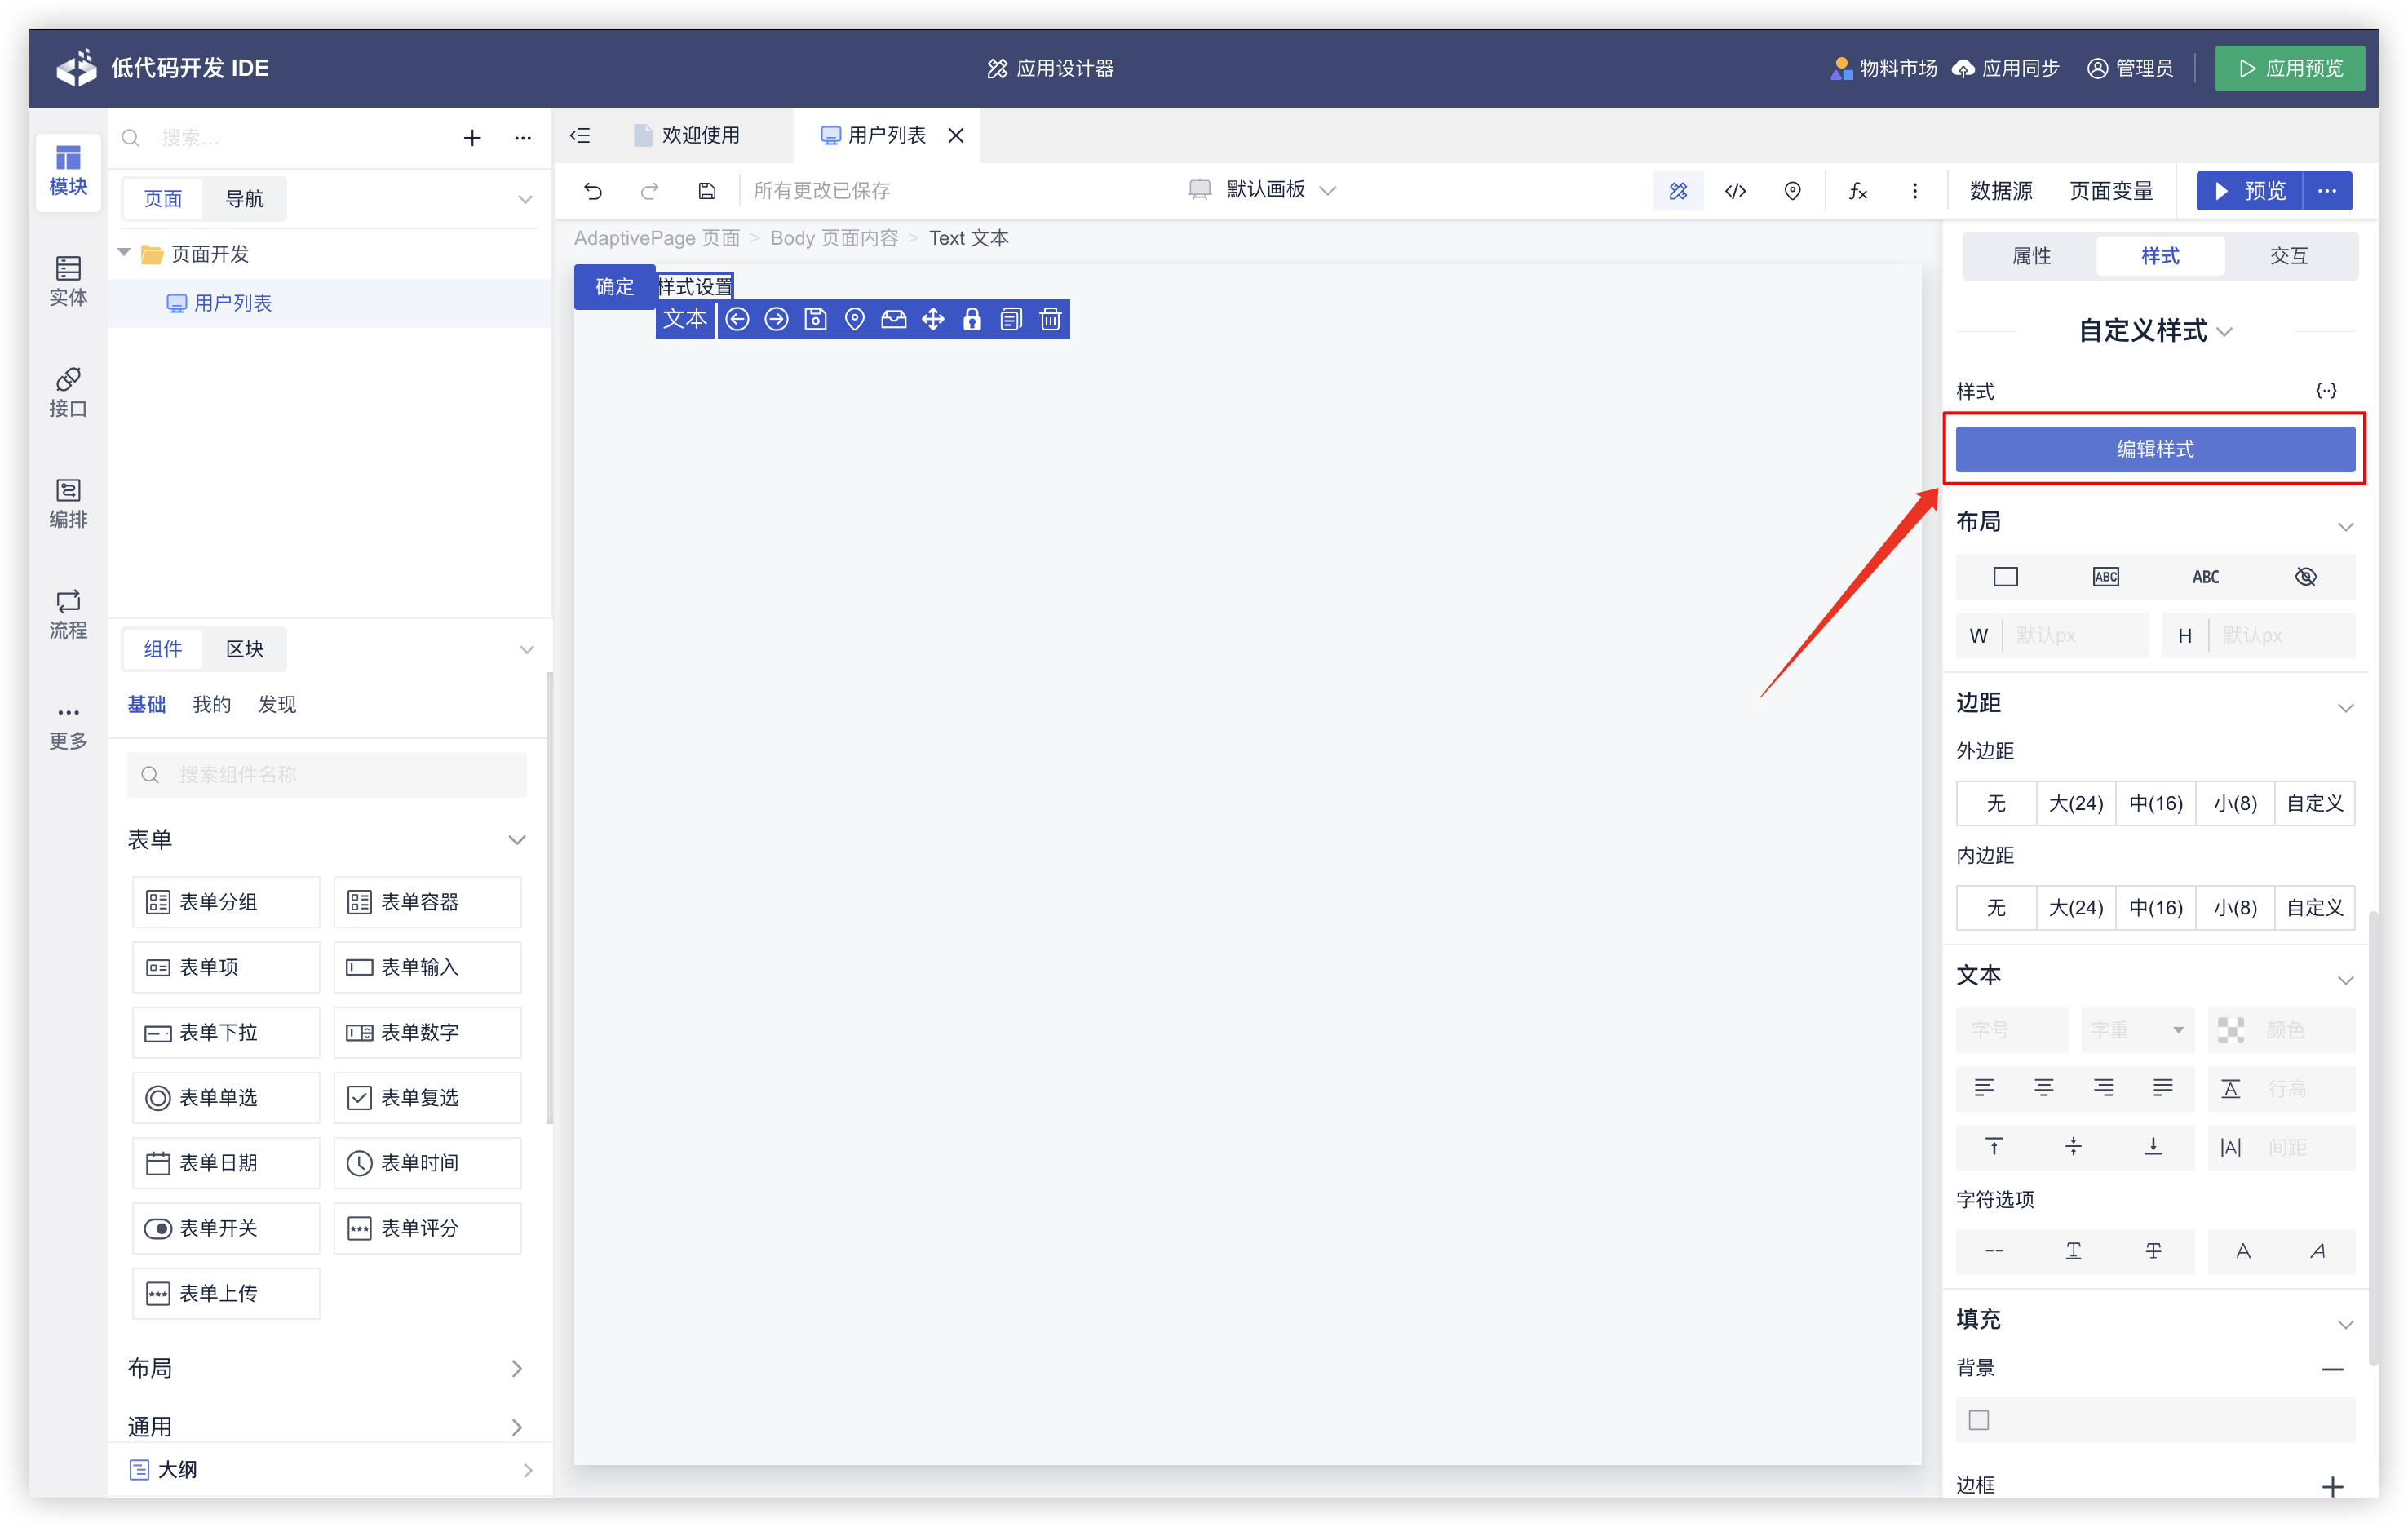
Task: Open code view with the </> icon
Action: pyautogui.click(x=1735, y=190)
